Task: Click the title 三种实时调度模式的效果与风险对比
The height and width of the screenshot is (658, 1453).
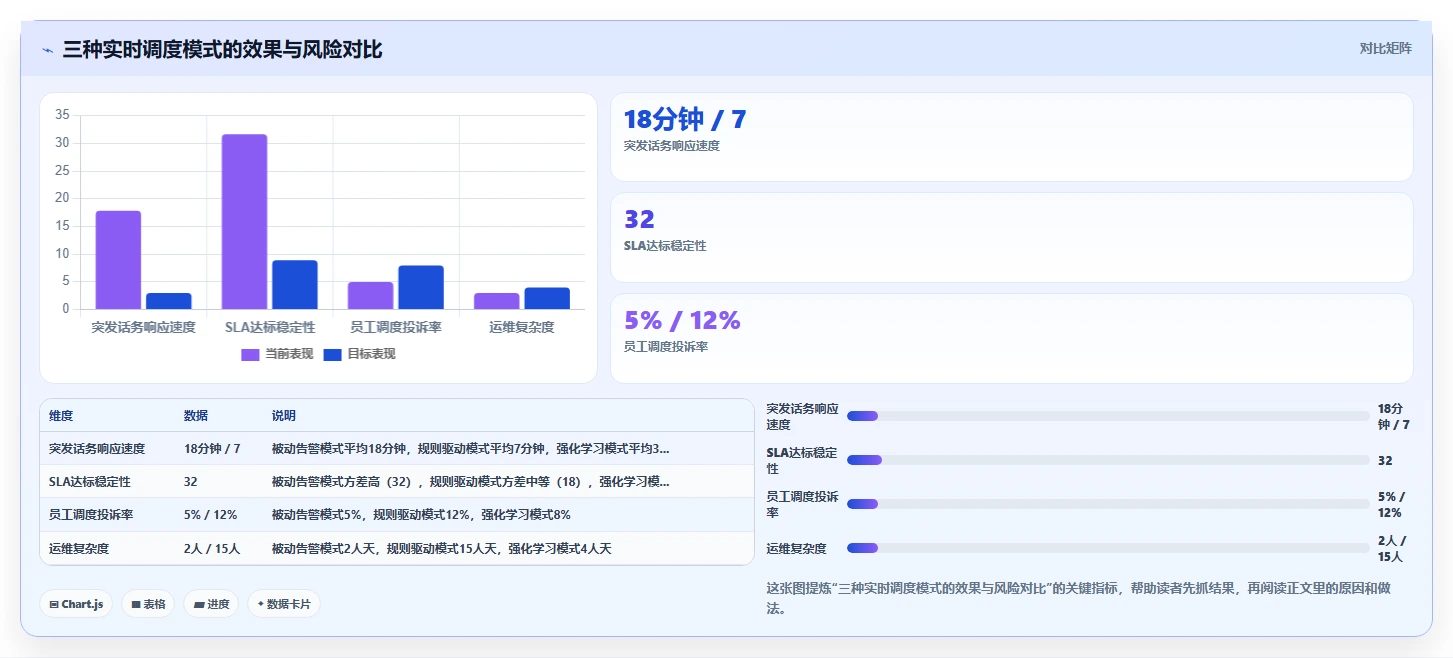Action: (222, 49)
